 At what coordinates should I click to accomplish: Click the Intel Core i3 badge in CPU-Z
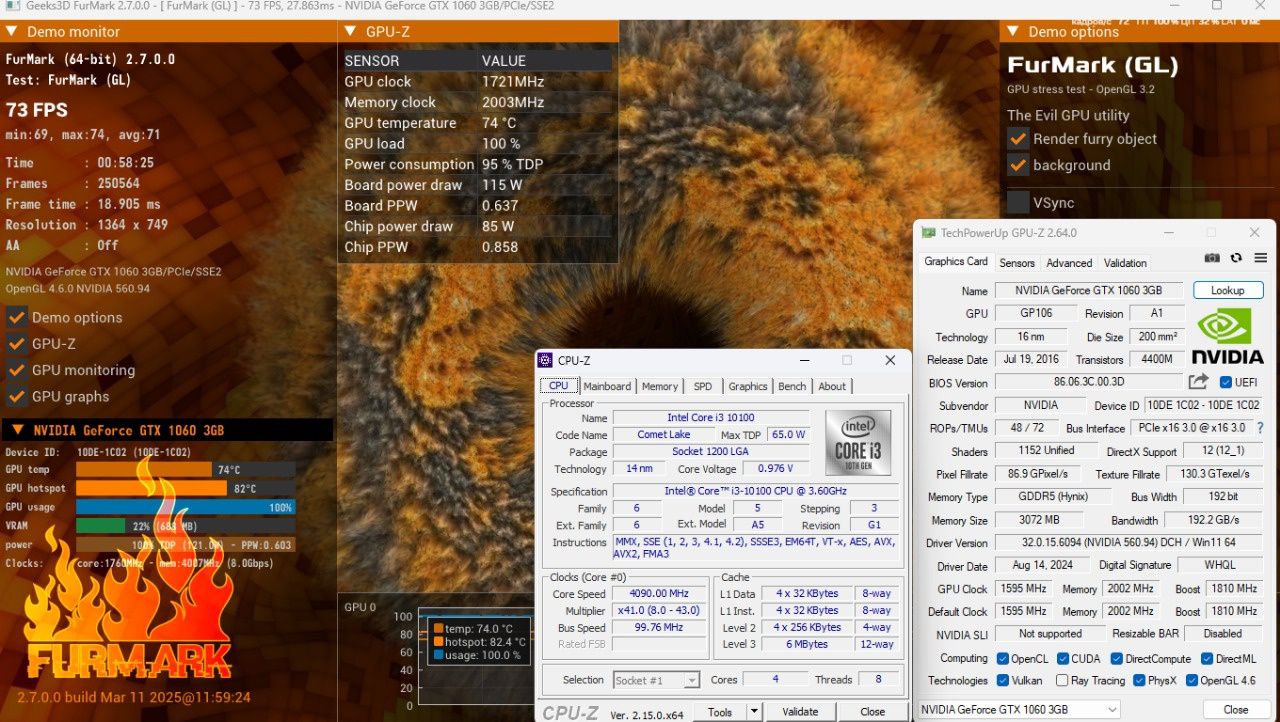tap(857, 442)
